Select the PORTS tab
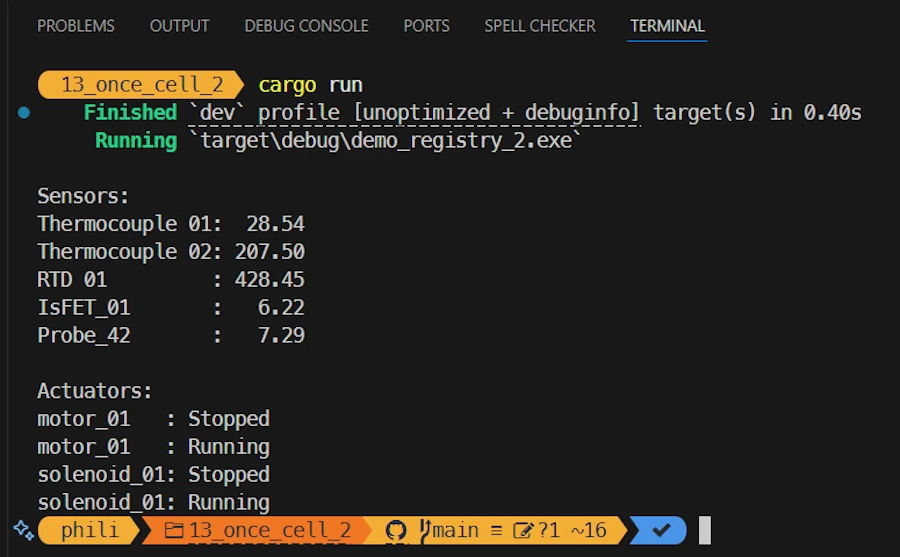 tap(426, 26)
